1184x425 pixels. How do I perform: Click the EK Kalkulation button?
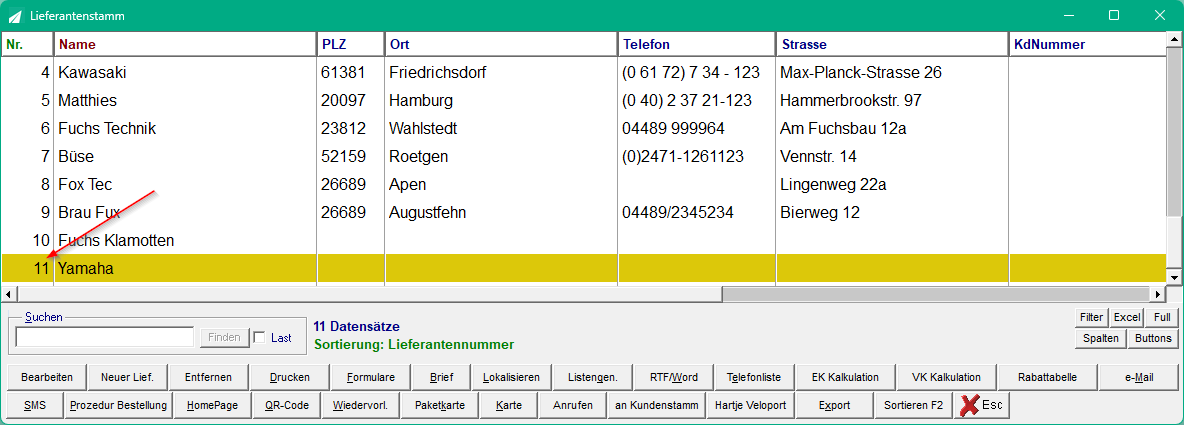click(x=845, y=377)
